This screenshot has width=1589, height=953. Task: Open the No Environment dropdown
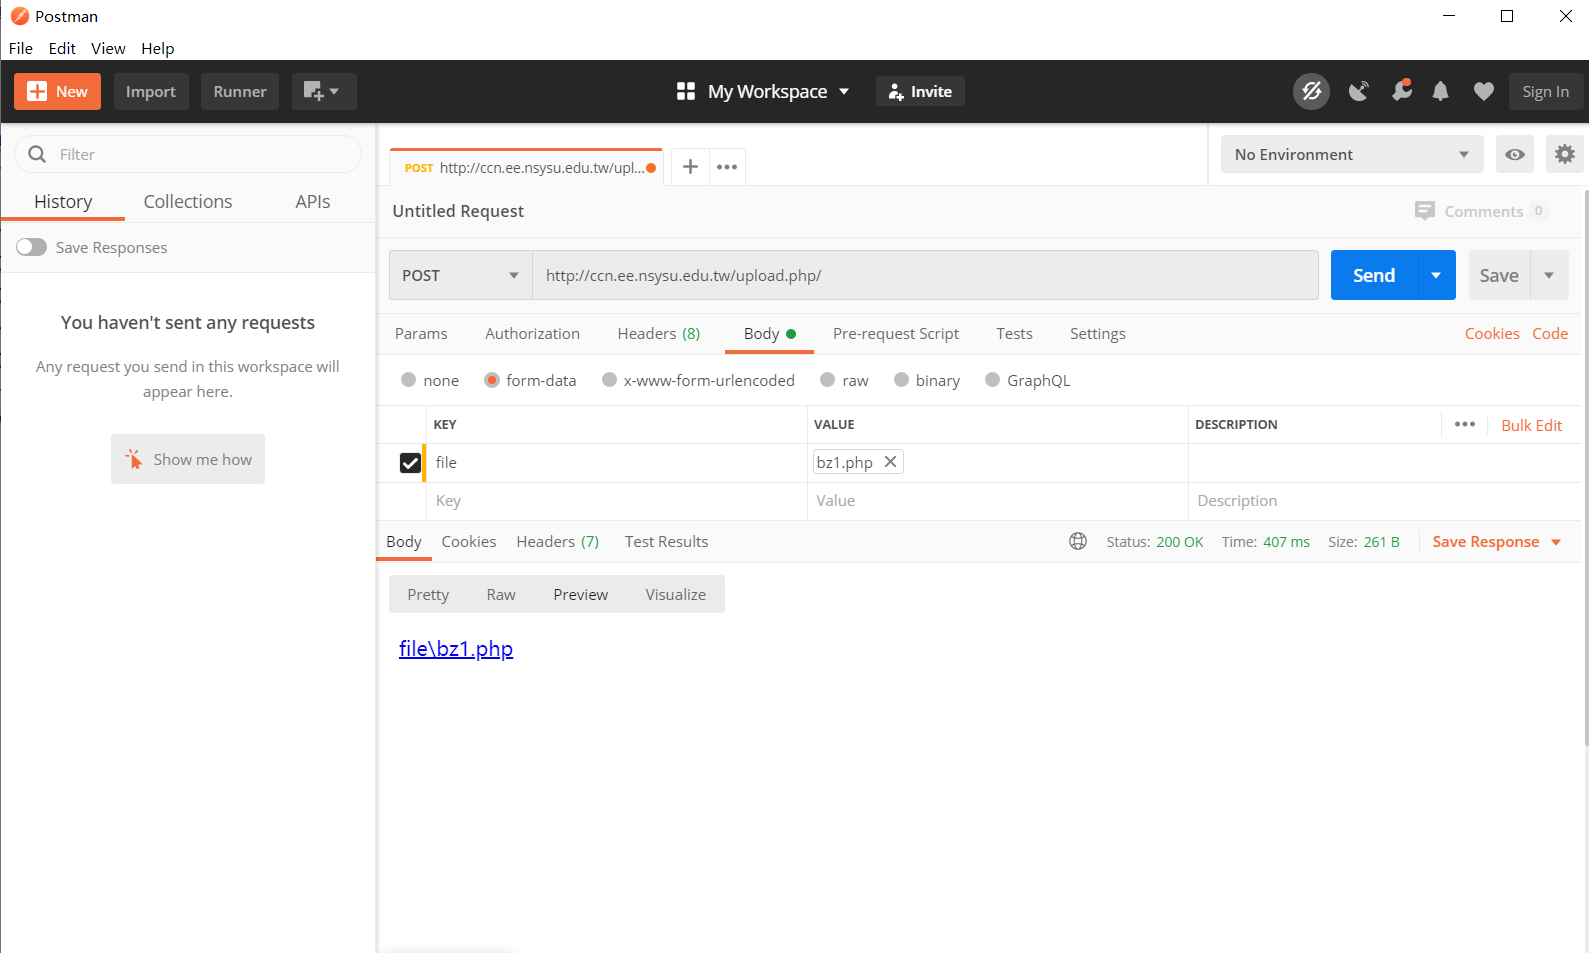pyautogui.click(x=1351, y=155)
